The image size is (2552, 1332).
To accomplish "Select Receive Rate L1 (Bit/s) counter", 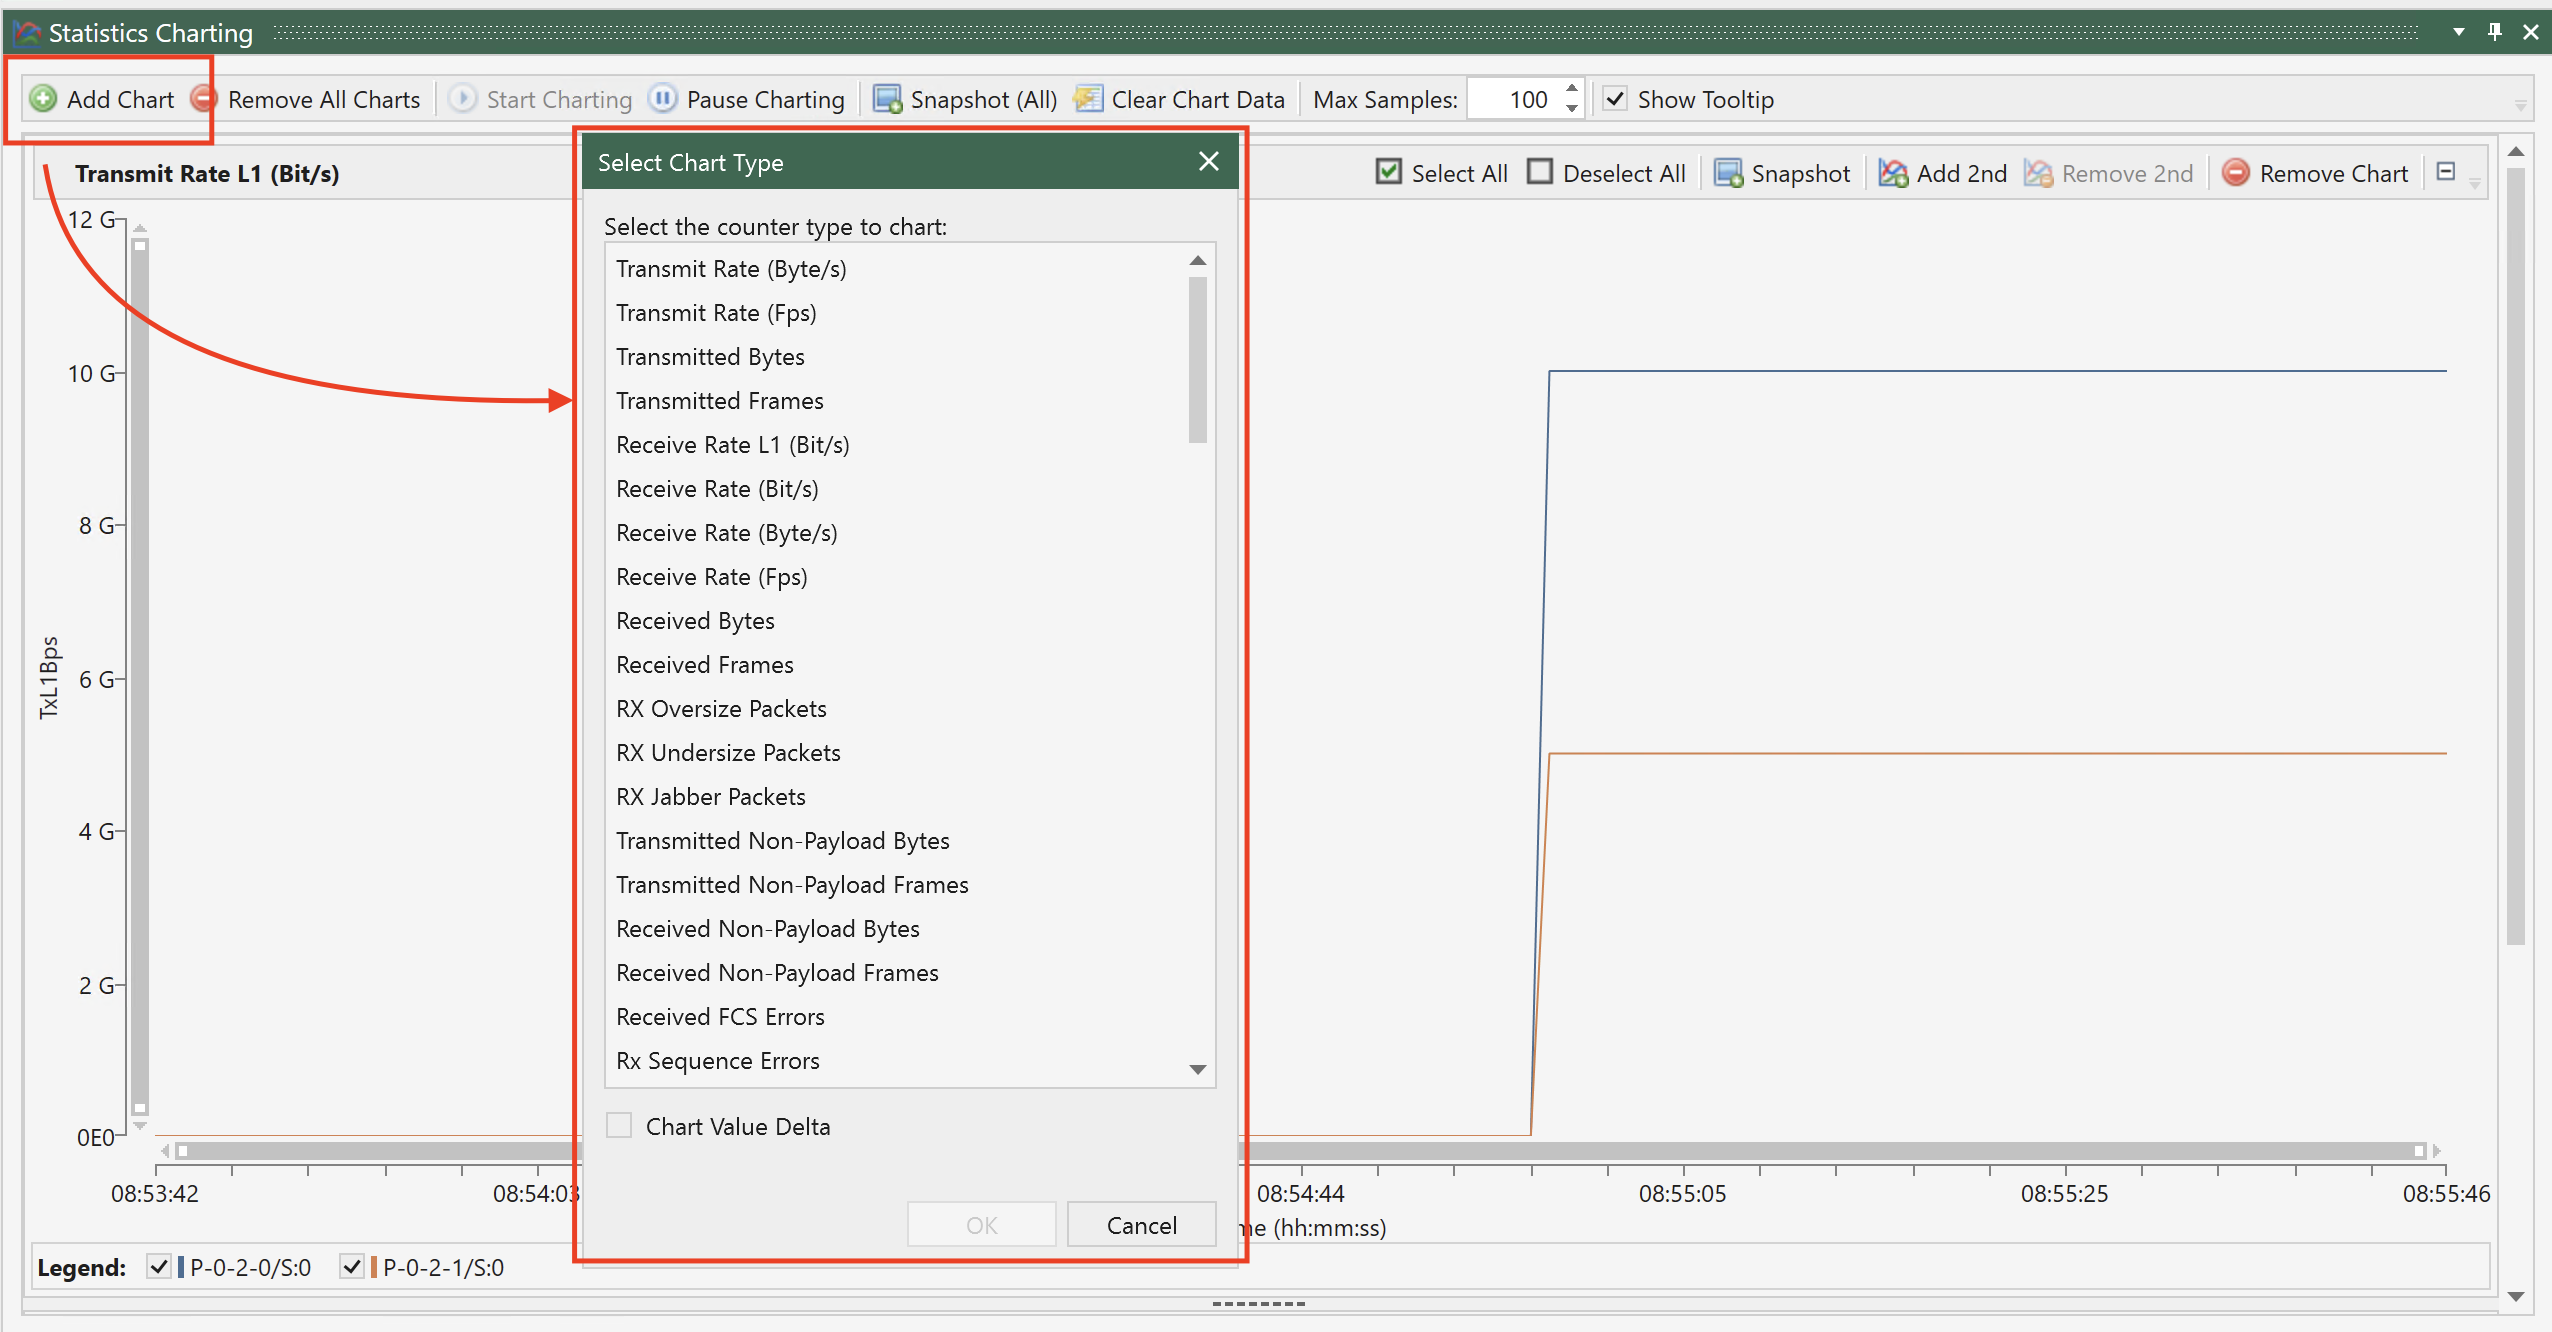I will click(x=734, y=444).
